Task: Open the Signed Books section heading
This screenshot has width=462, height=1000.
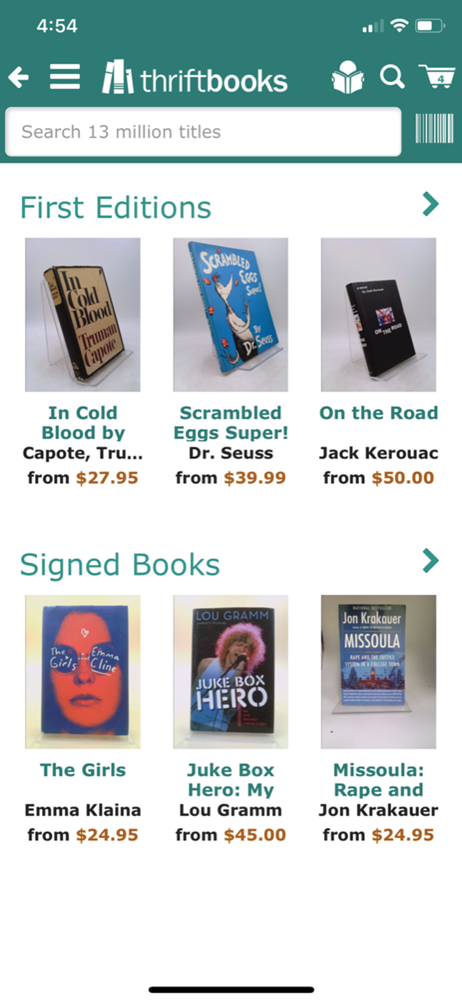Action: pyautogui.click(x=120, y=564)
